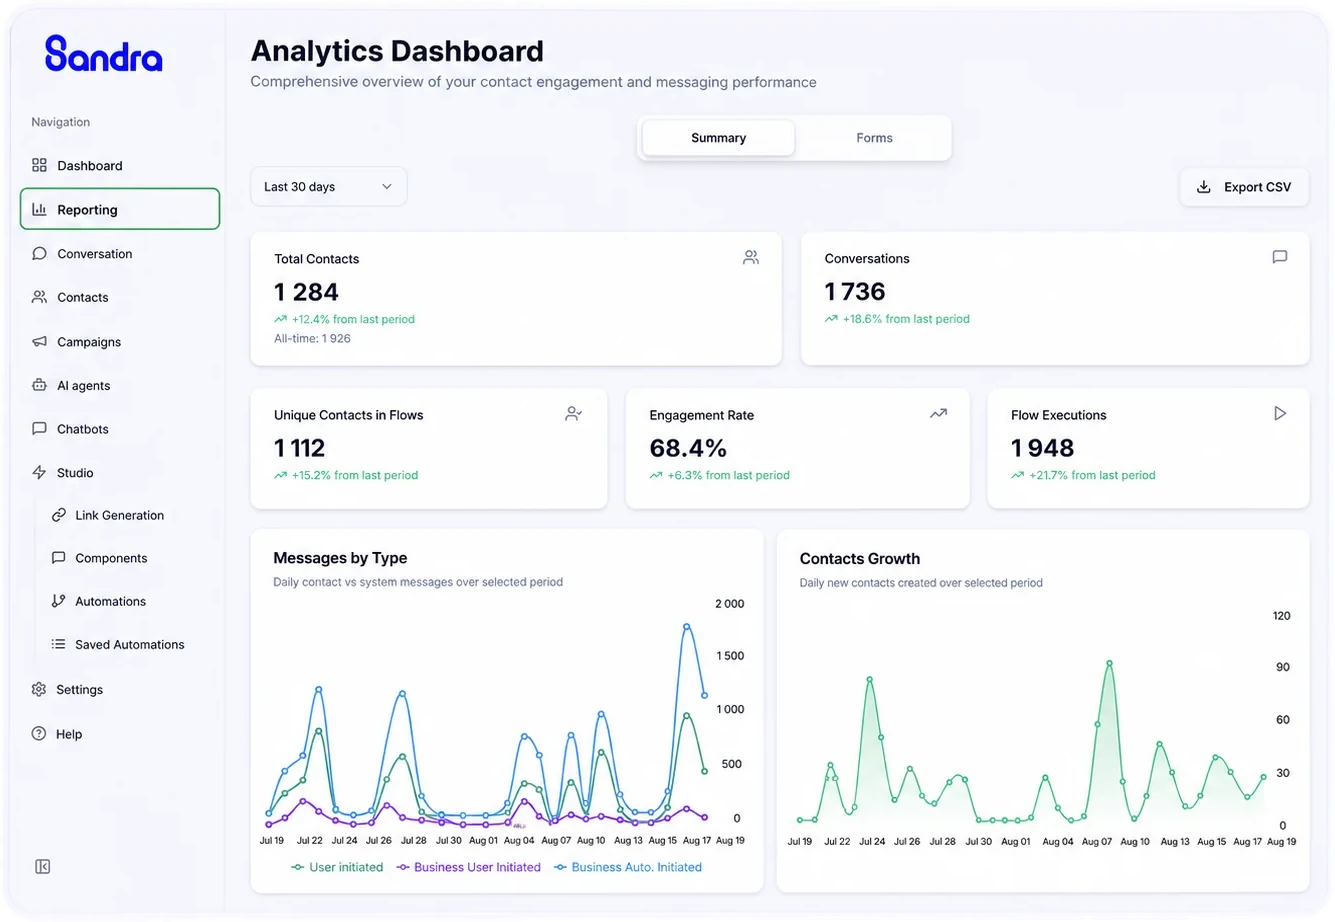The width and height of the screenshot is (1335, 922).
Task: Click the AI agents robot icon
Action: [39, 385]
